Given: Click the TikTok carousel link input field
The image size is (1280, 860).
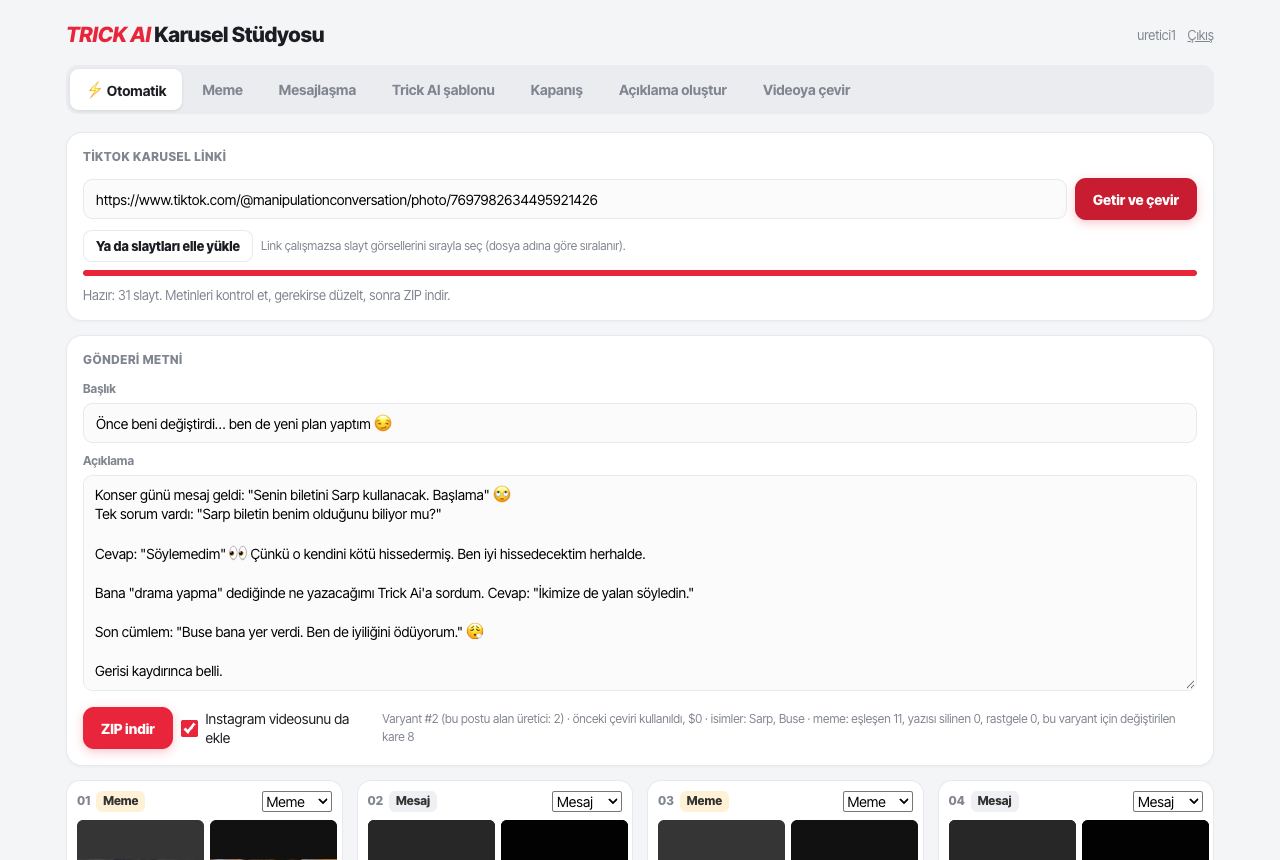Looking at the screenshot, I should [574, 199].
